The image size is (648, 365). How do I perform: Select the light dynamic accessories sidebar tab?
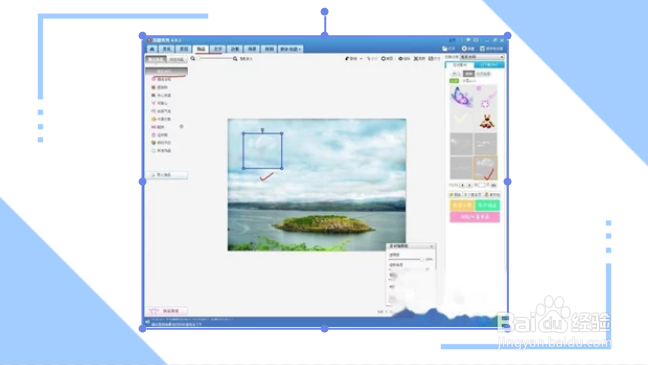[176, 60]
